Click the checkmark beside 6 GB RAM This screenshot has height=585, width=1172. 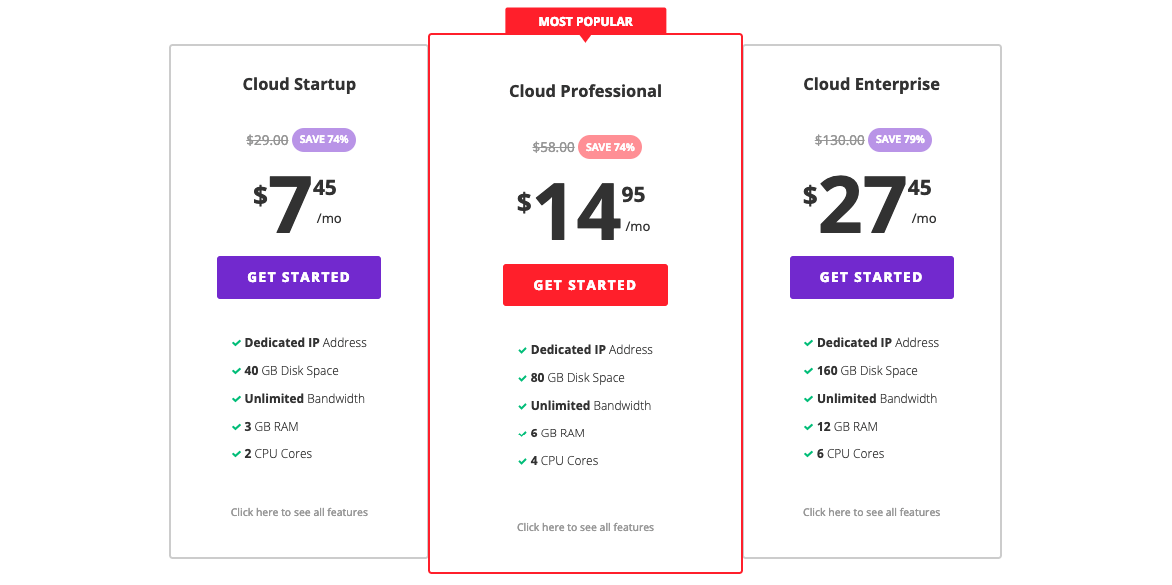522,433
